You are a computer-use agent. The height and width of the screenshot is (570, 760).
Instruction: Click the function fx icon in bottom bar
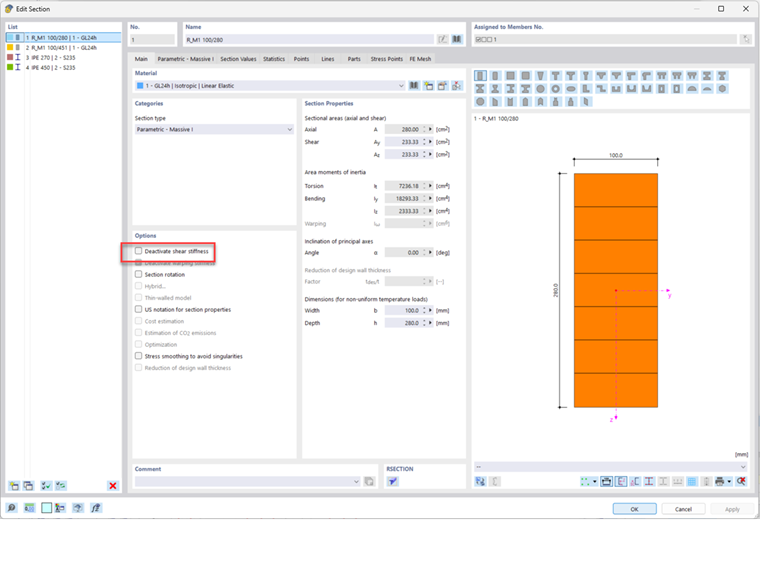(96, 508)
